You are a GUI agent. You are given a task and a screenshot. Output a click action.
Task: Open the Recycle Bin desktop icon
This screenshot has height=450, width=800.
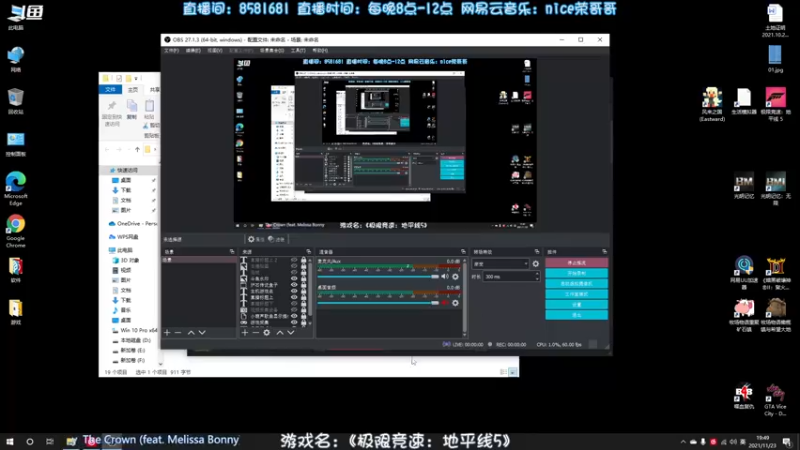coord(16,101)
